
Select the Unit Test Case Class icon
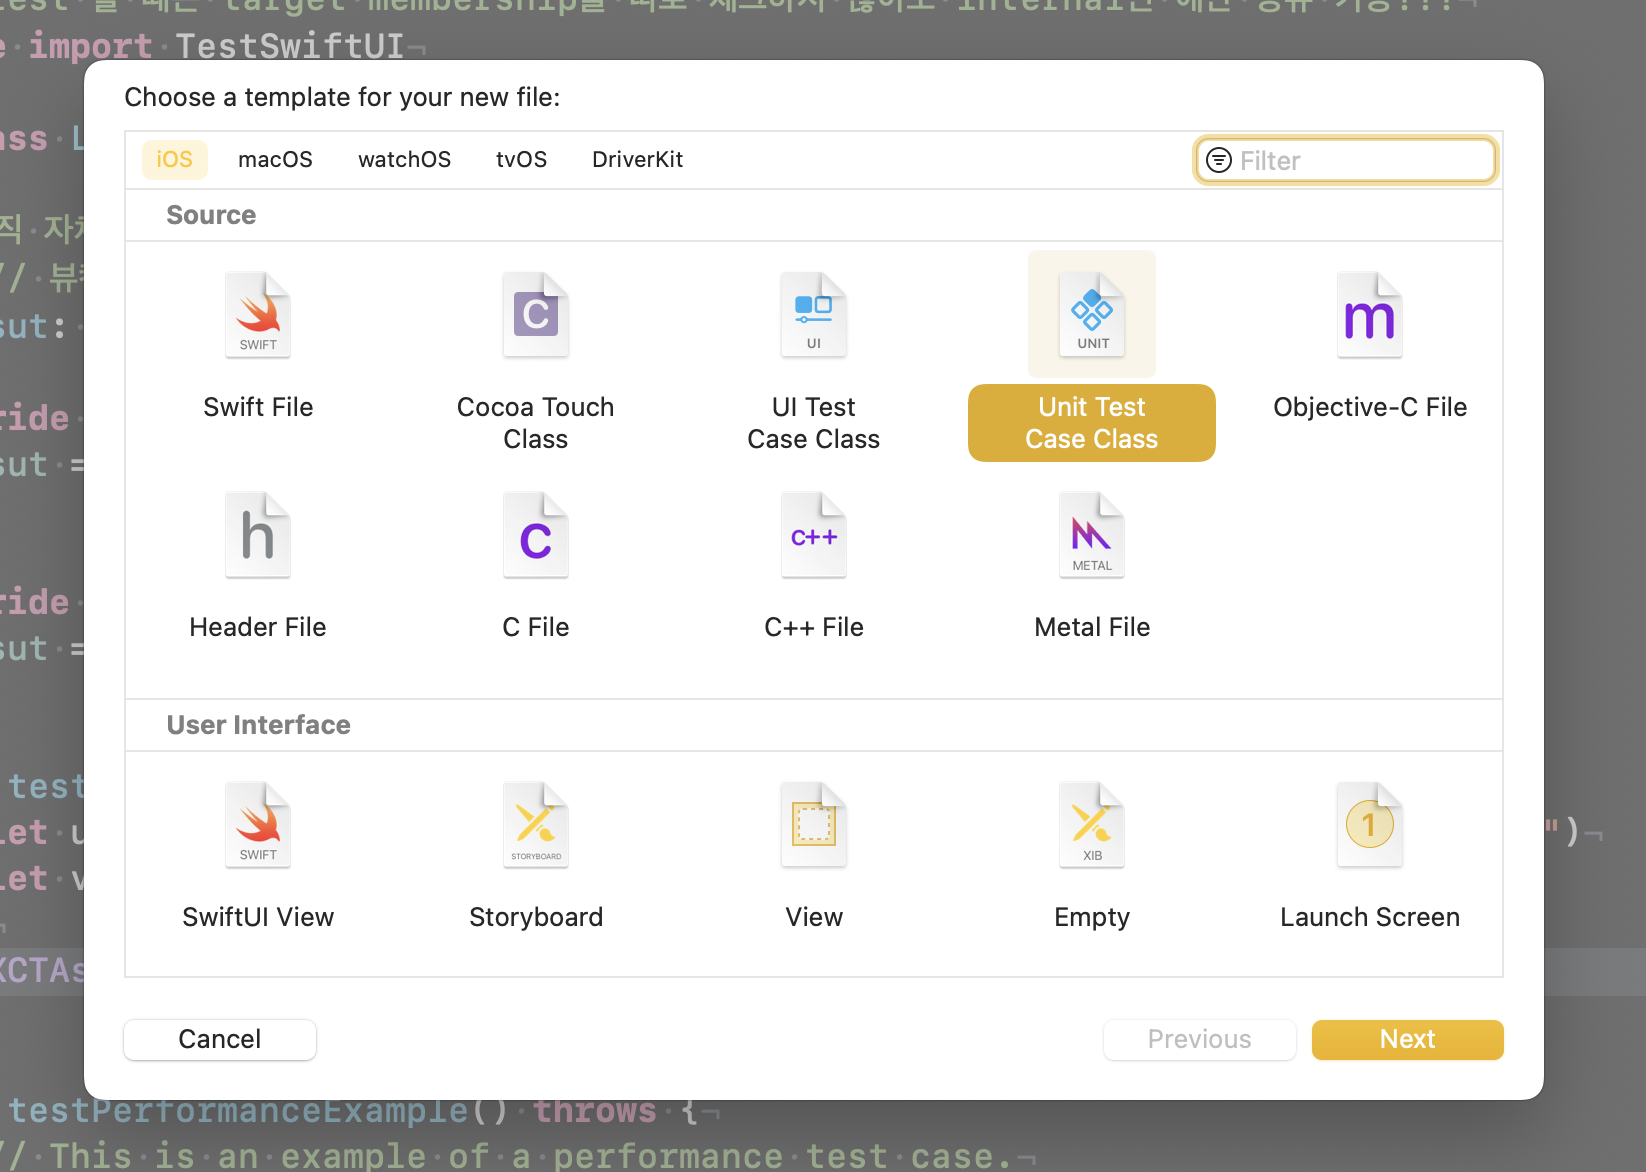click(x=1092, y=315)
